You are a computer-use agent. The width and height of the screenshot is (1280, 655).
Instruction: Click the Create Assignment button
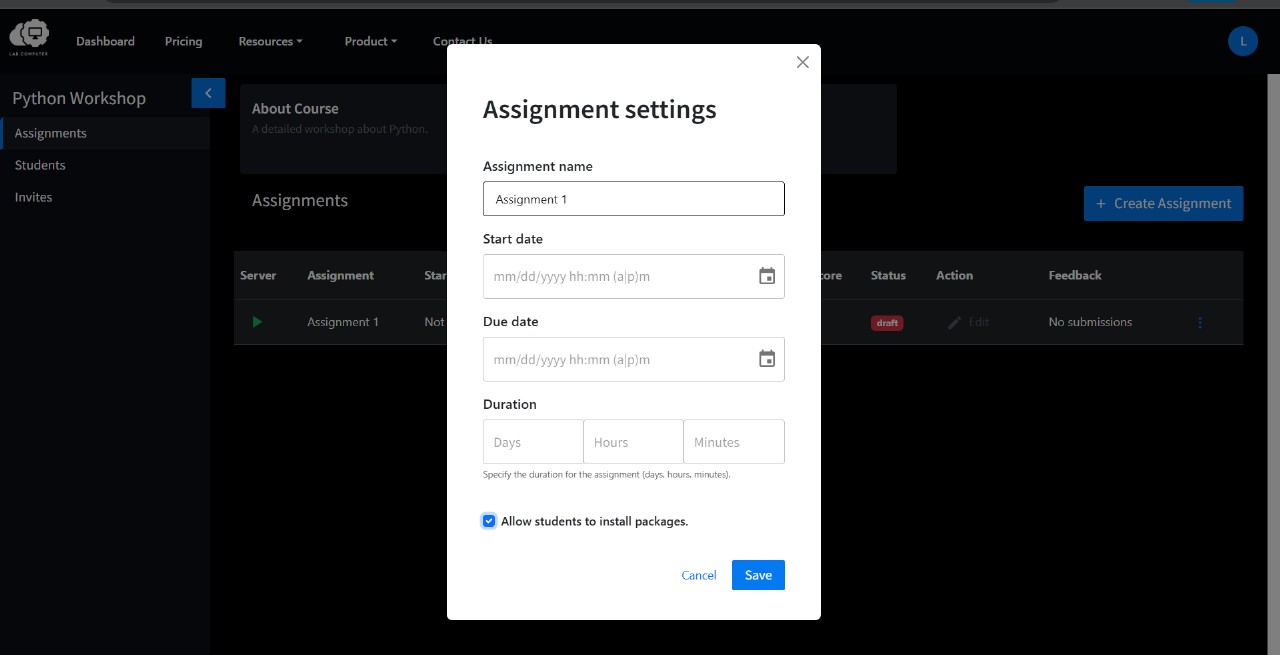1163,203
